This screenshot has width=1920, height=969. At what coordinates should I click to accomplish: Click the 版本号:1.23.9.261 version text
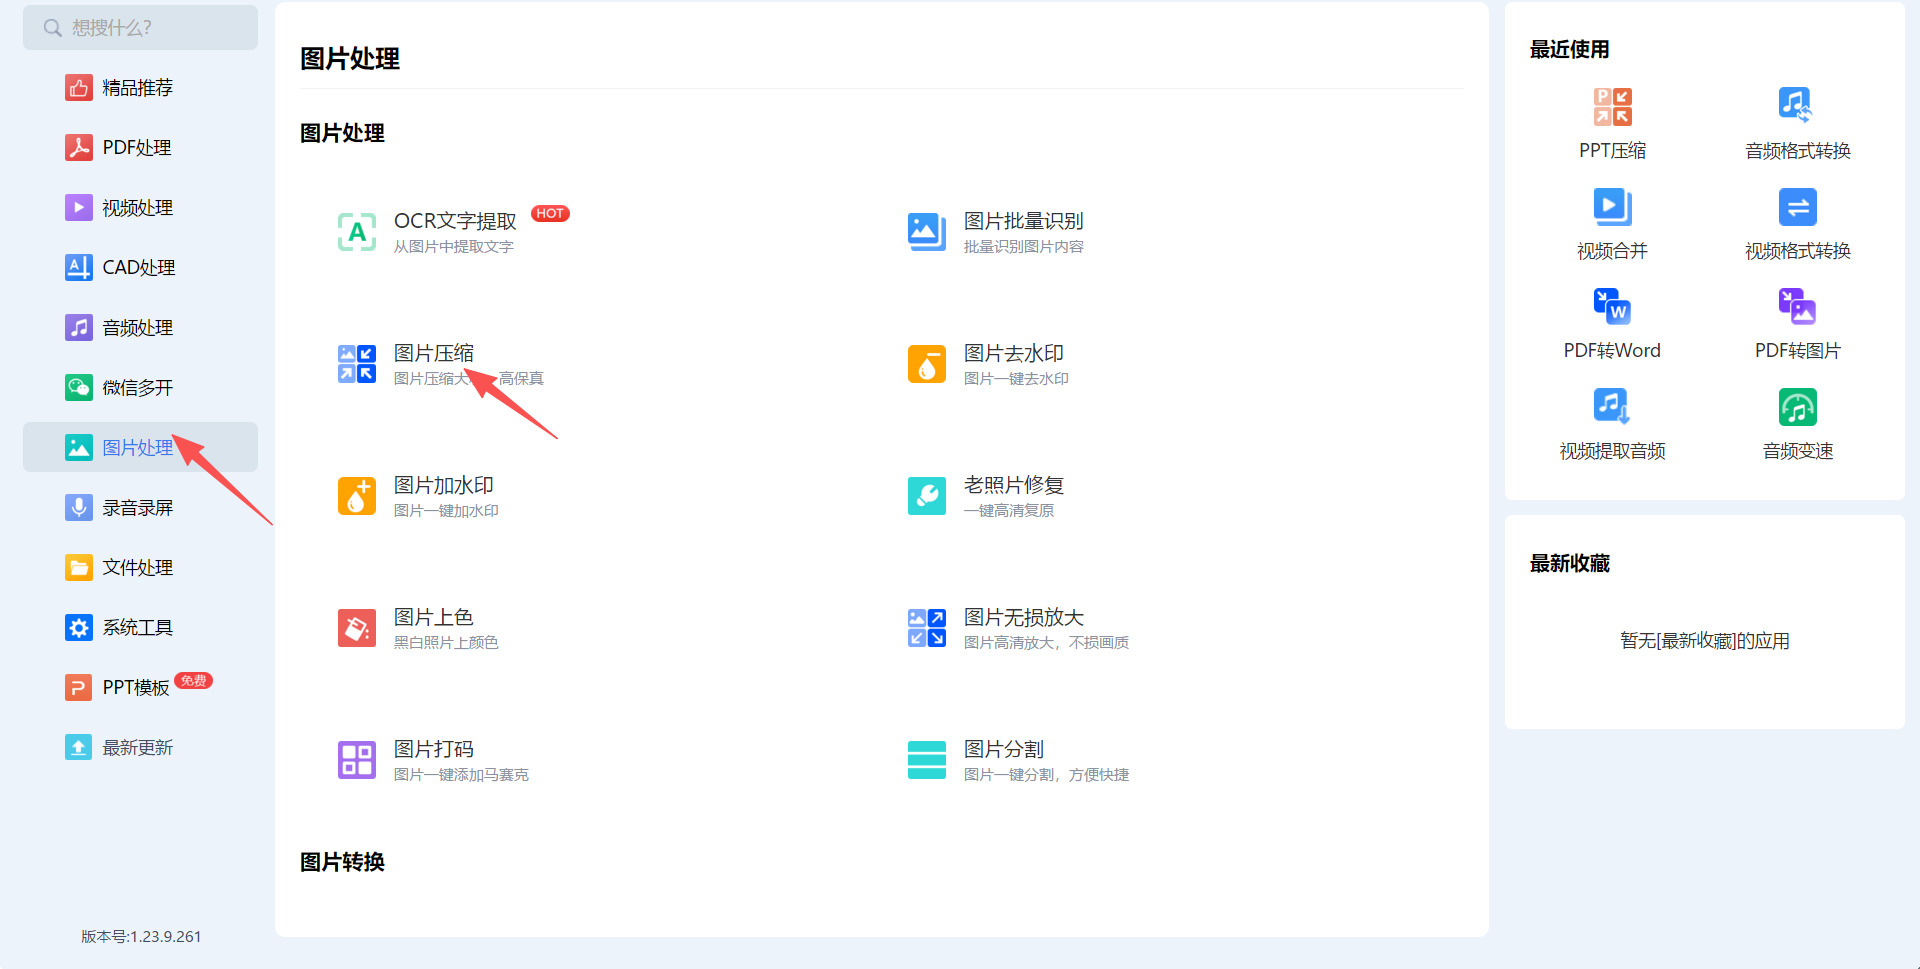coord(141,937)
